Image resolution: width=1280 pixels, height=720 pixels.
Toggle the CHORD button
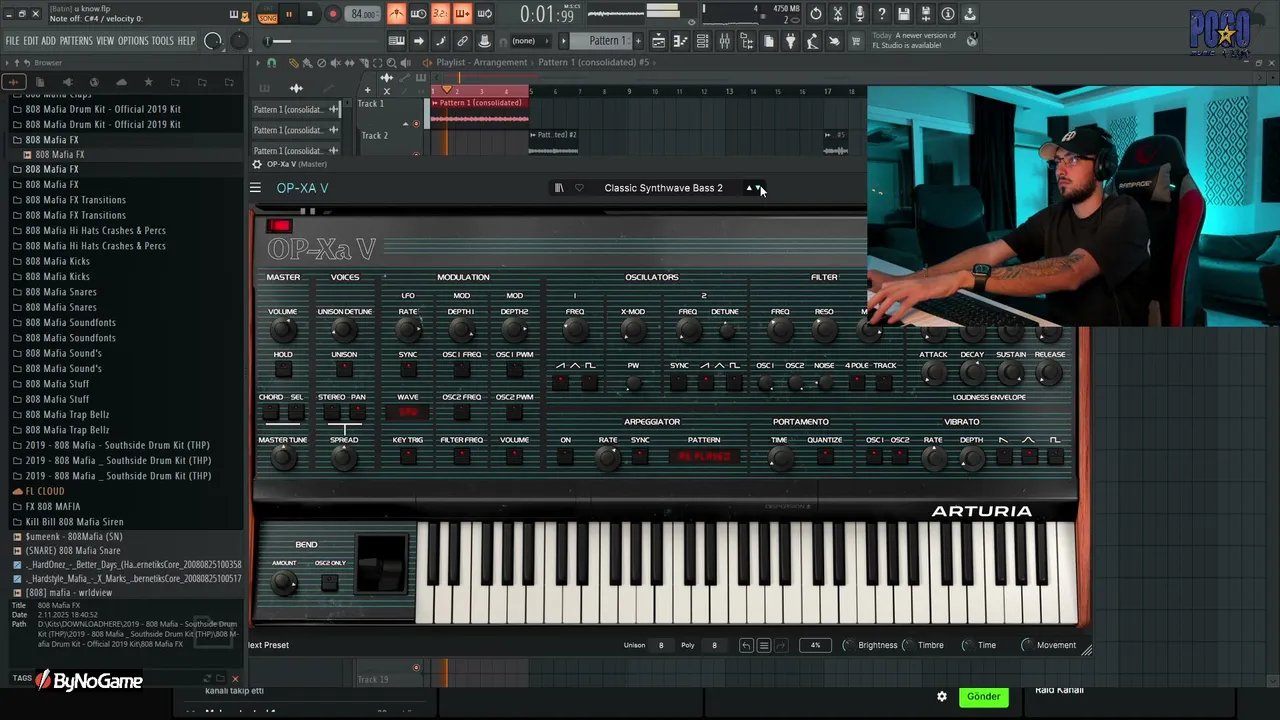tap(271, 412)
